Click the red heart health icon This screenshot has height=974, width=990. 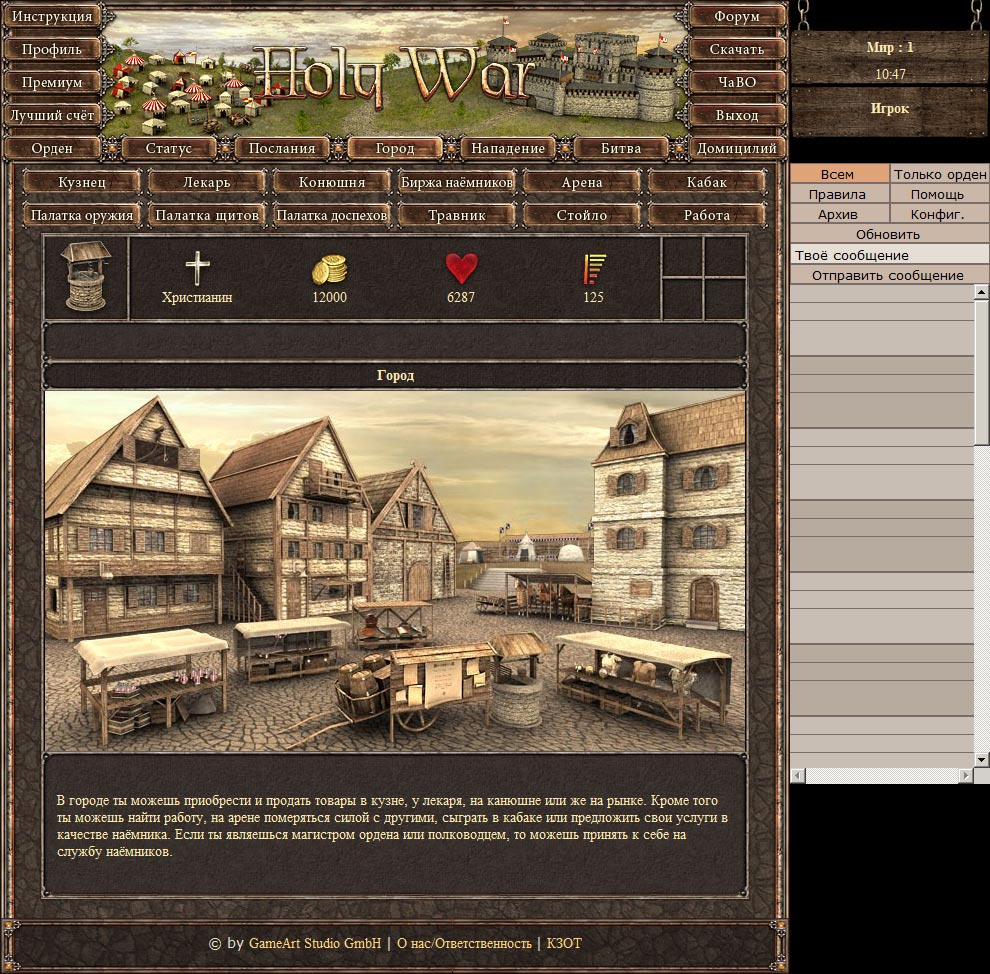click(461, 269)
